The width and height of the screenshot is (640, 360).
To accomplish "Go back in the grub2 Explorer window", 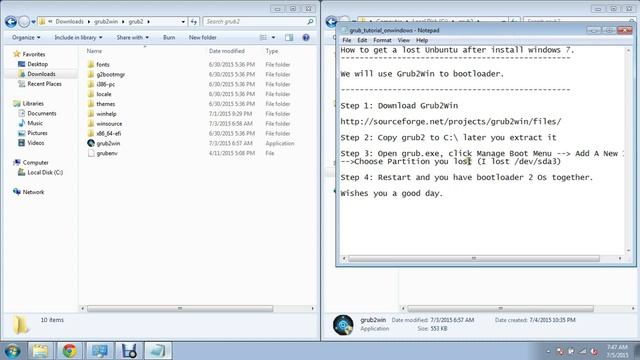I will coord(11,22).
